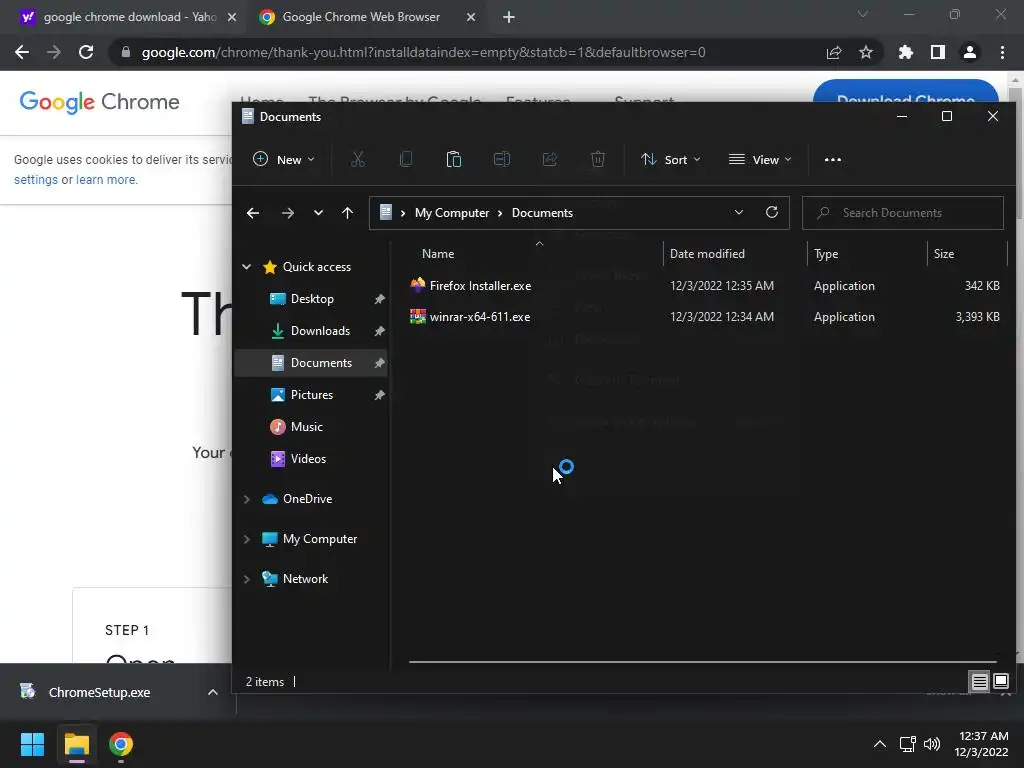Toggle Chrome side panel icon
The width and height of the screenshot is (1024, 768).
pos(938,52)
